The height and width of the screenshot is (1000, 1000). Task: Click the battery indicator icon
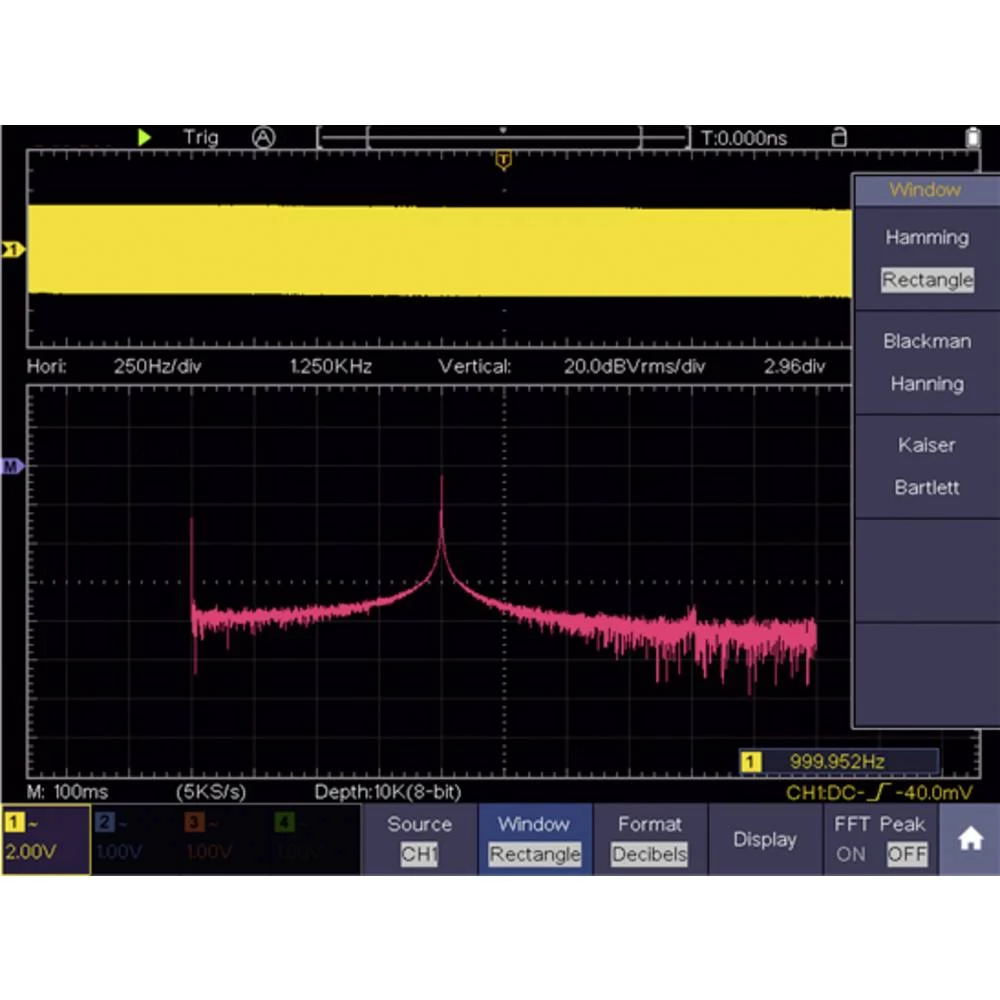tap(972, 137)
